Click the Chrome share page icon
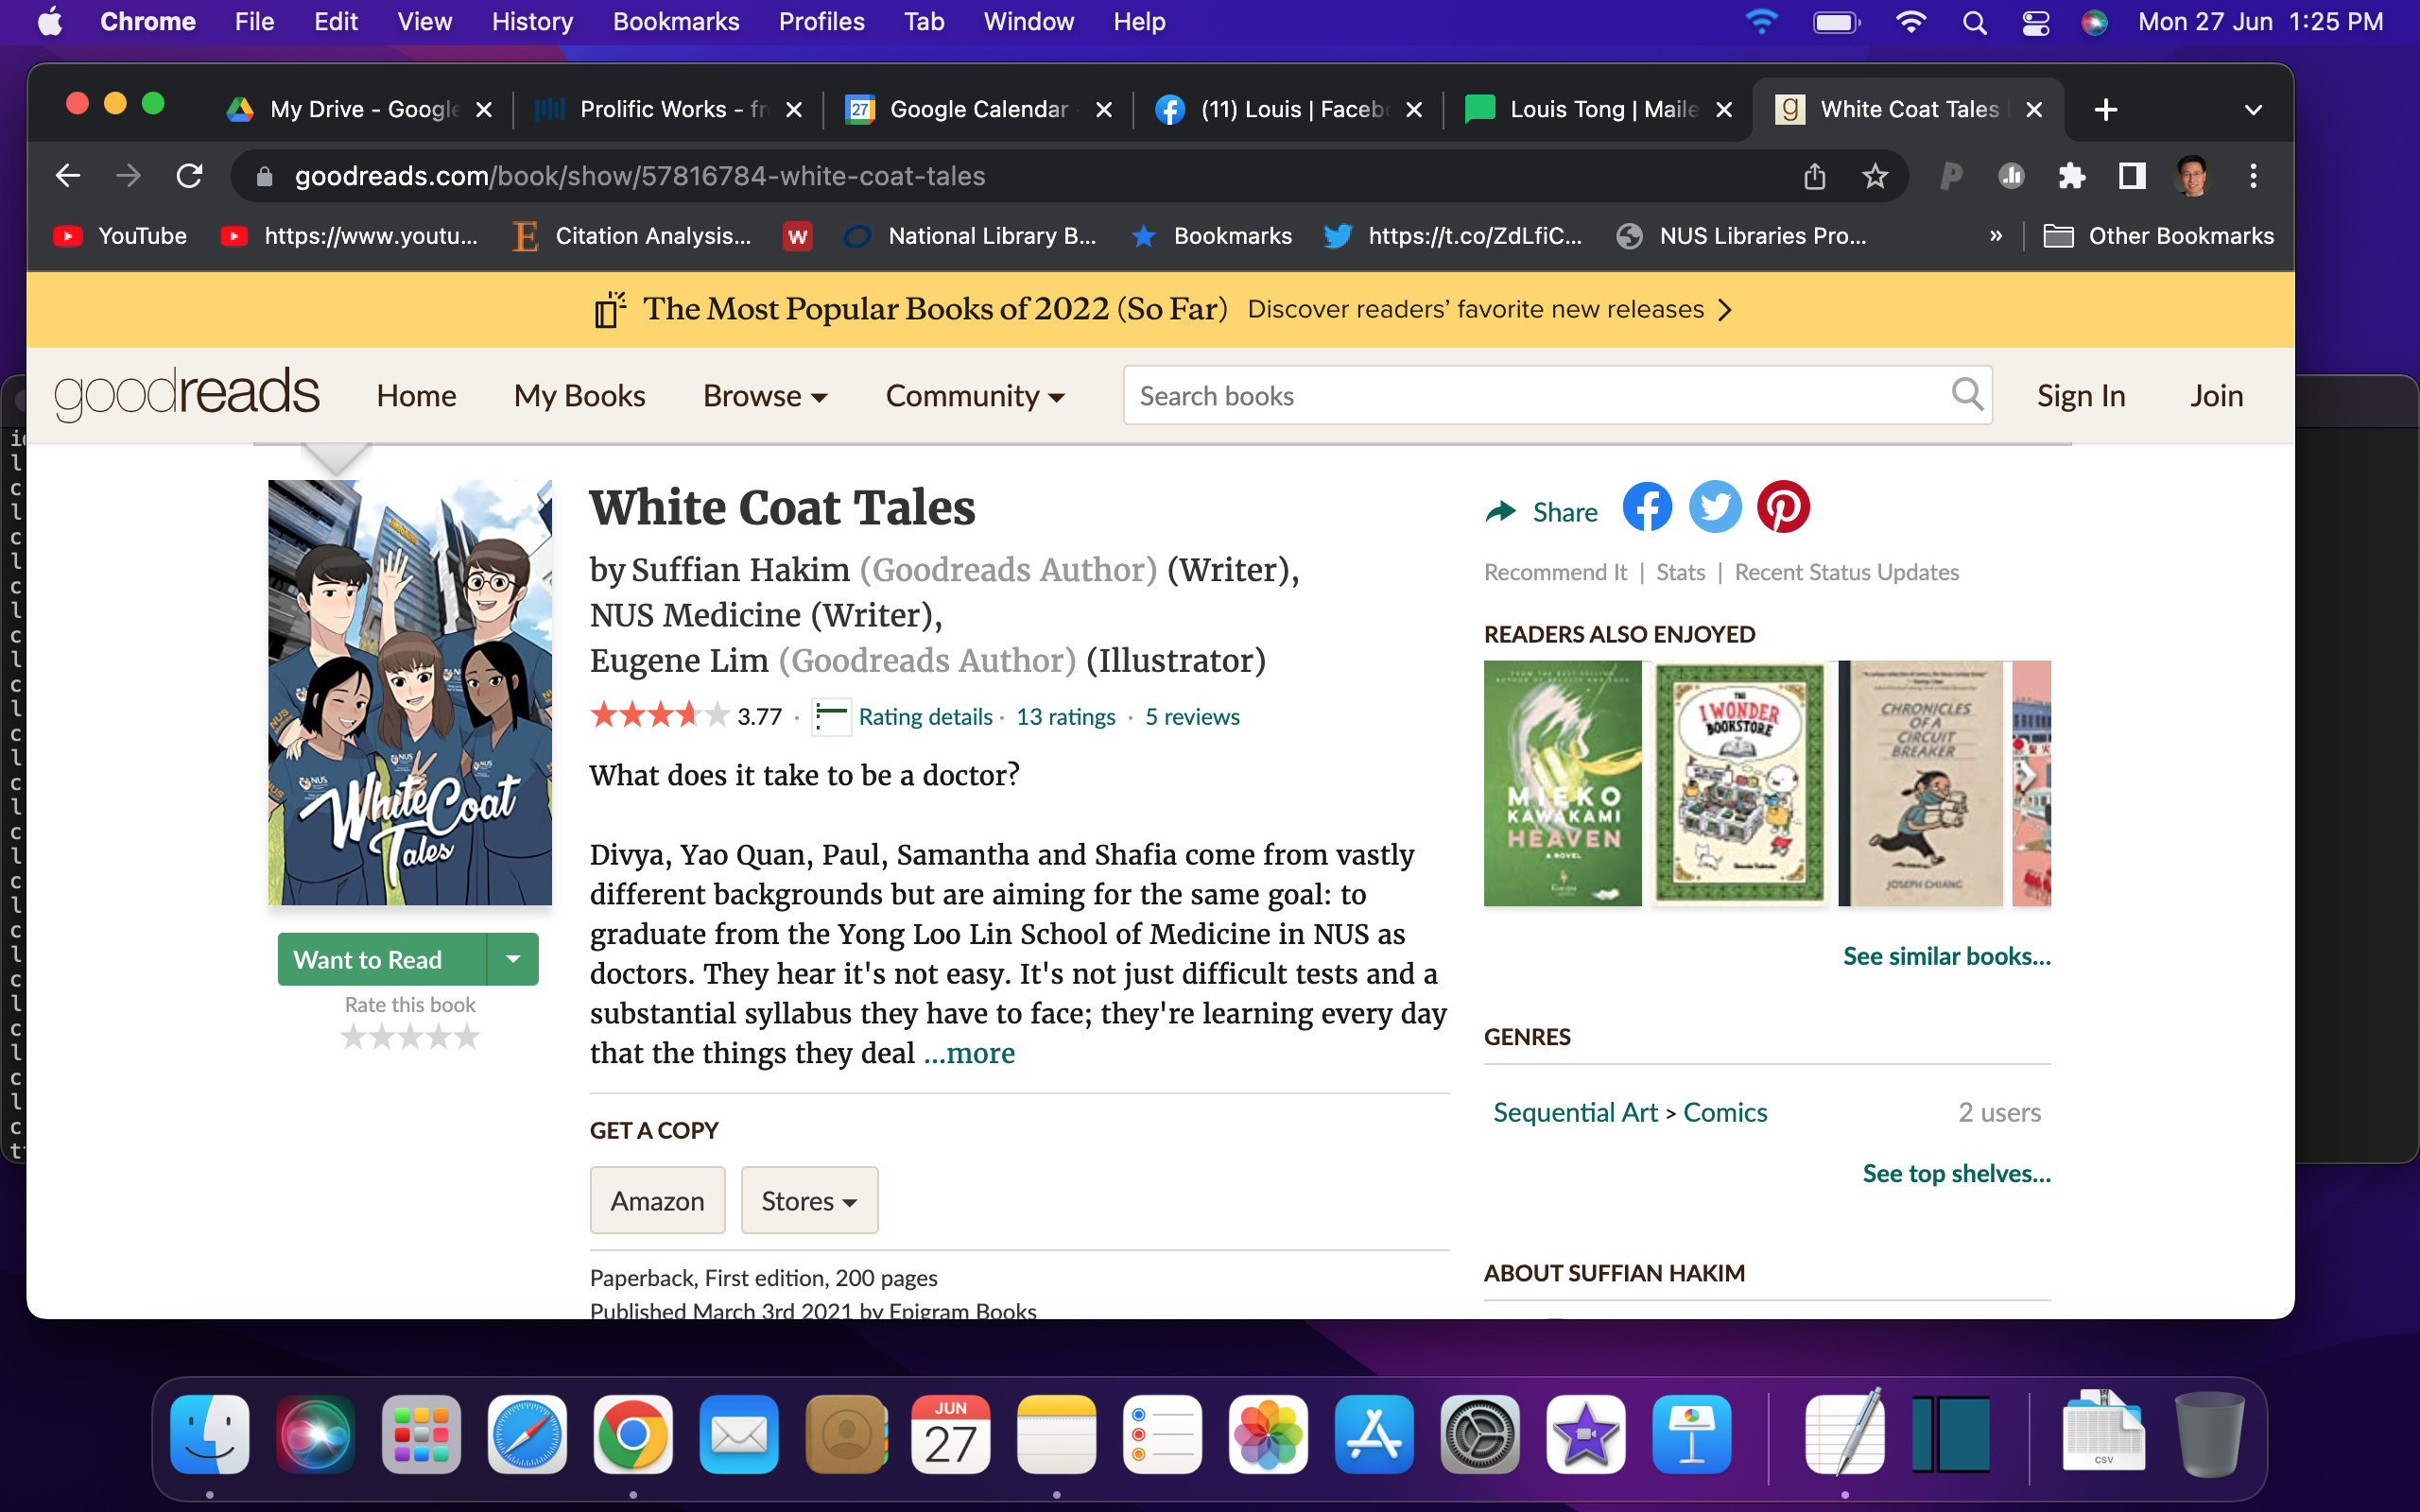The image size is (2420, 1512). point(1814,176)
